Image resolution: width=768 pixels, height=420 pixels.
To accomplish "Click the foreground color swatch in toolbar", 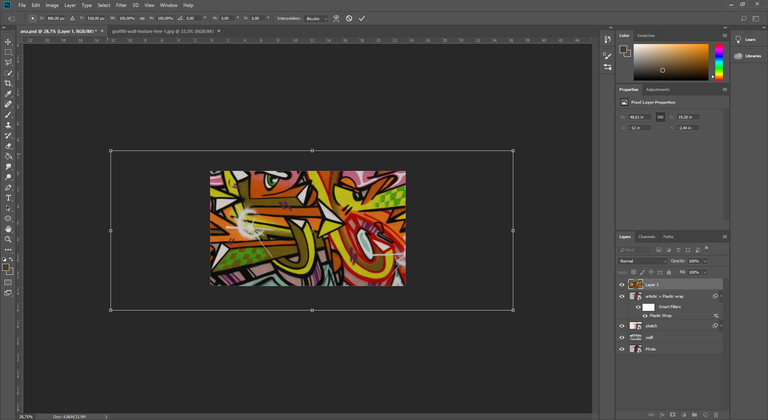I will click(x=5, y=268).
